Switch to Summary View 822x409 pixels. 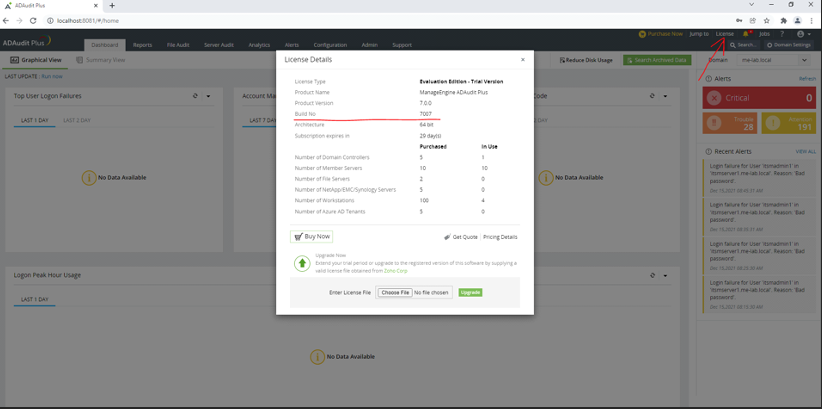click(x=101, y=60)
